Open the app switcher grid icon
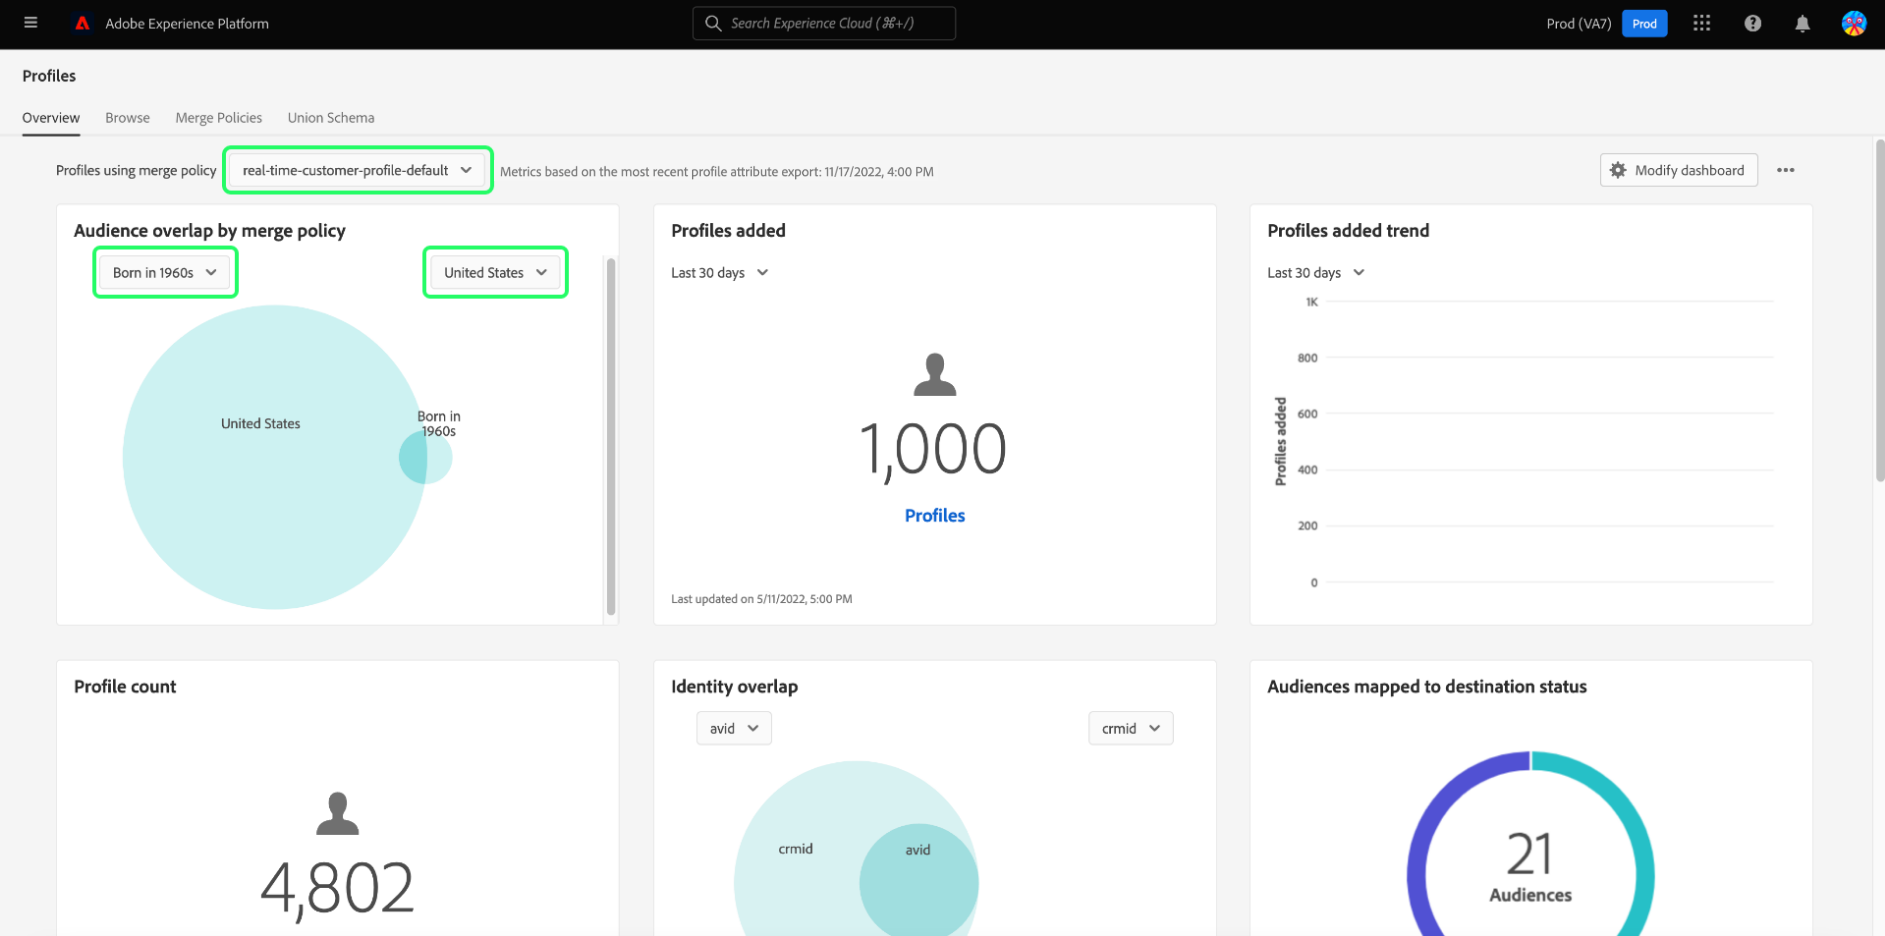This screenshot has width=1885, height=936. pos(1702,23)
